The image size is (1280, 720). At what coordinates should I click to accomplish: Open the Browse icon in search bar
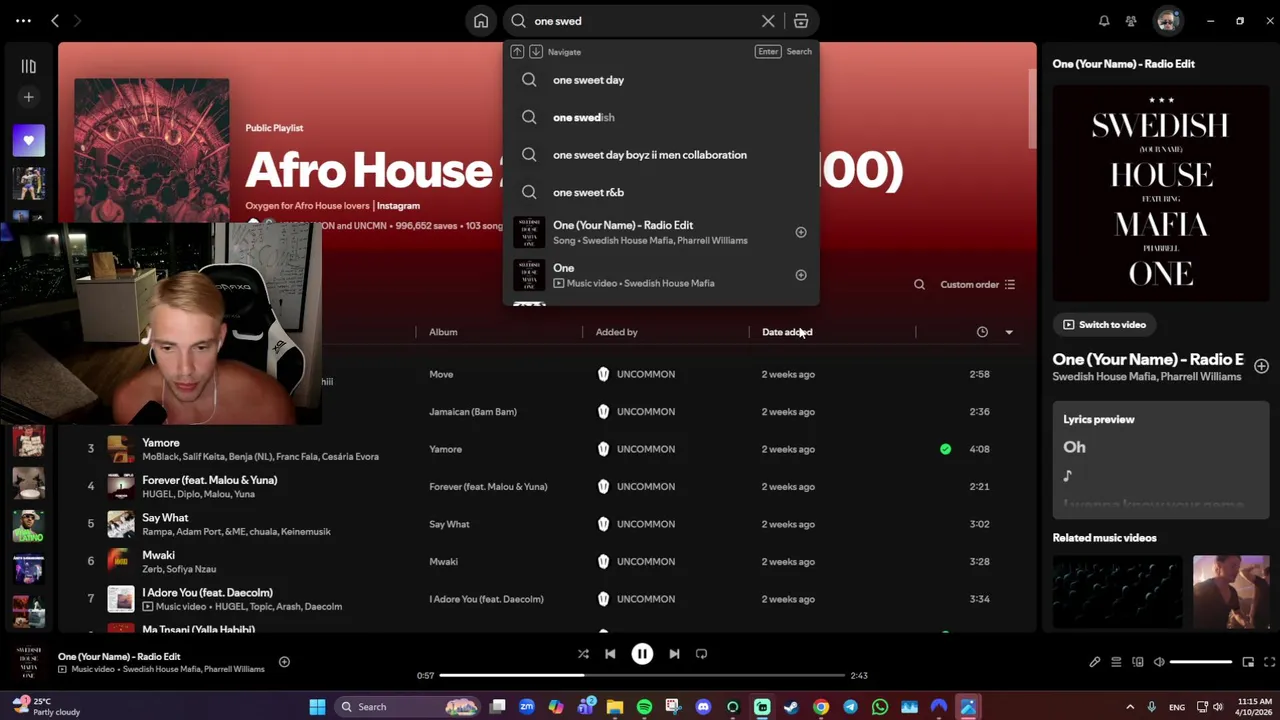801,21
